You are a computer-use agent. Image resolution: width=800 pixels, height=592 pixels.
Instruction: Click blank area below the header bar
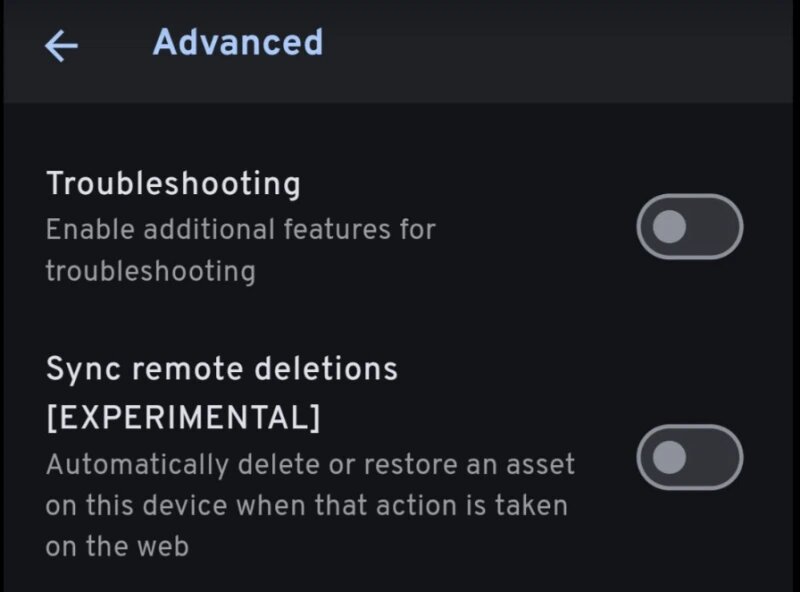(398, 133)
